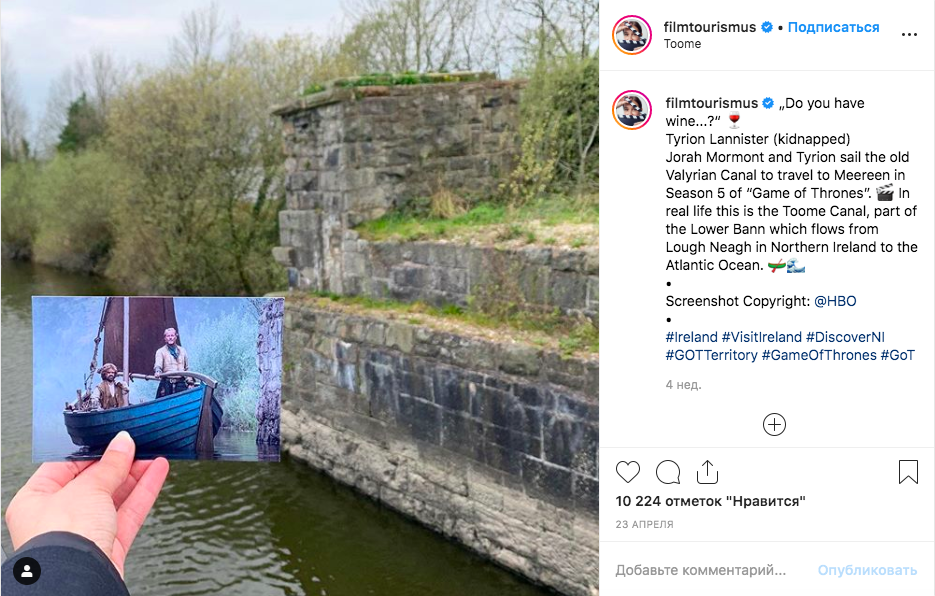Open the #GOTTerritory hashtag

711,355
